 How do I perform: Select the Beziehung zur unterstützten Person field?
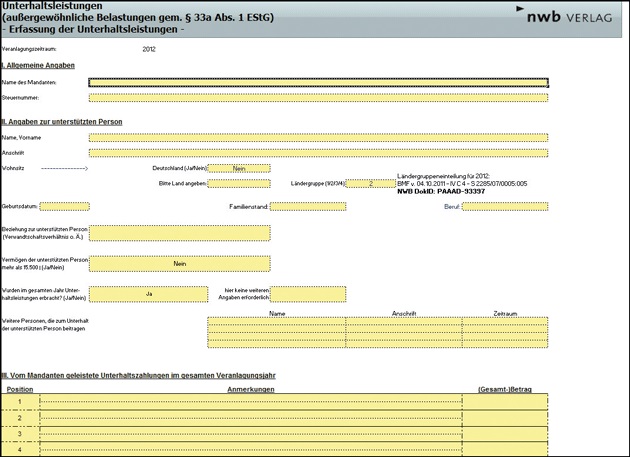tap(180, 233)
